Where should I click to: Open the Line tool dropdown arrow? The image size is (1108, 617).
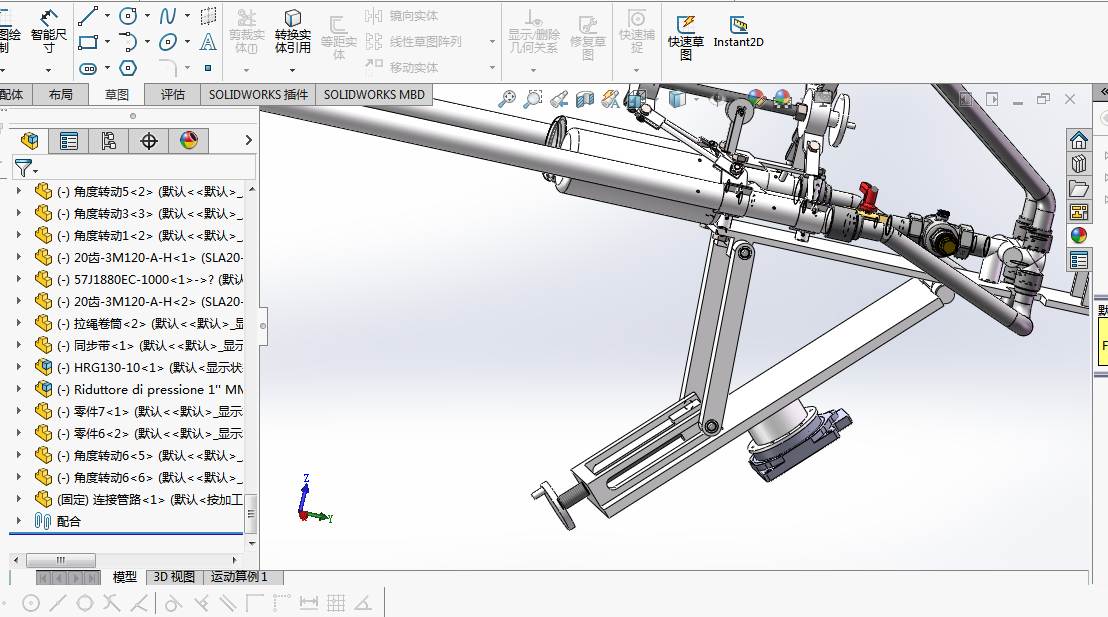point(107,16)
